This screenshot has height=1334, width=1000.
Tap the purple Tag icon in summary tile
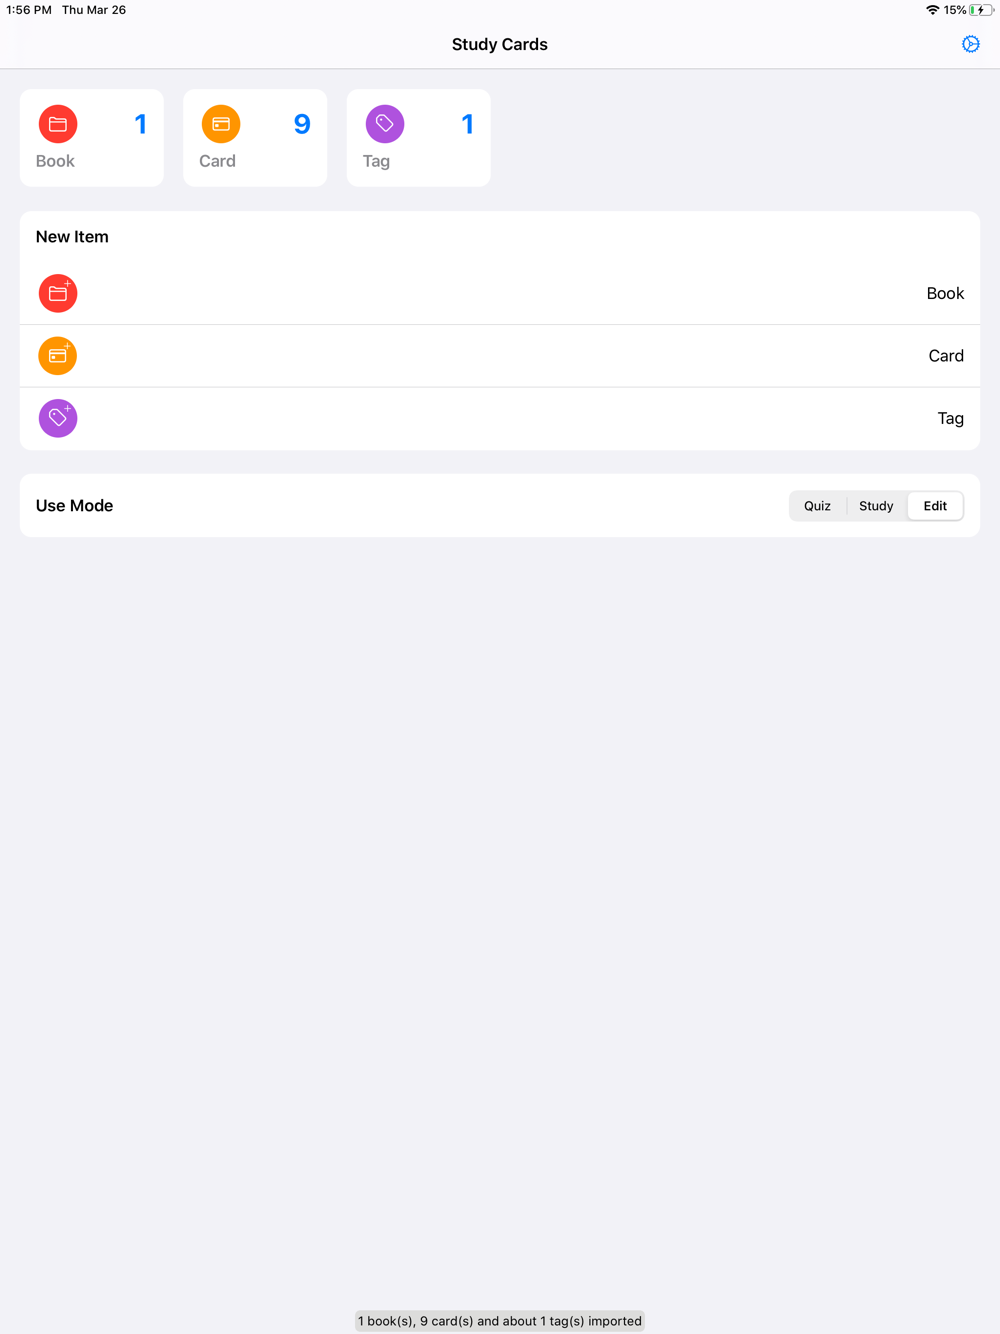[385, 124]
